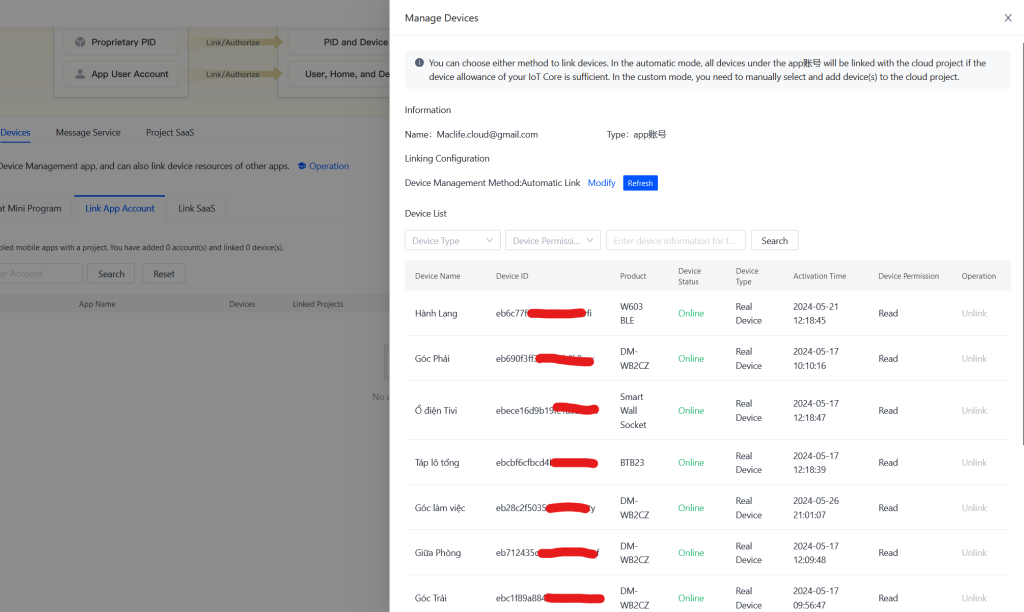Unlink the Hành Lang device
Viewport: 1024px width, 612px height.
(974, 313)
